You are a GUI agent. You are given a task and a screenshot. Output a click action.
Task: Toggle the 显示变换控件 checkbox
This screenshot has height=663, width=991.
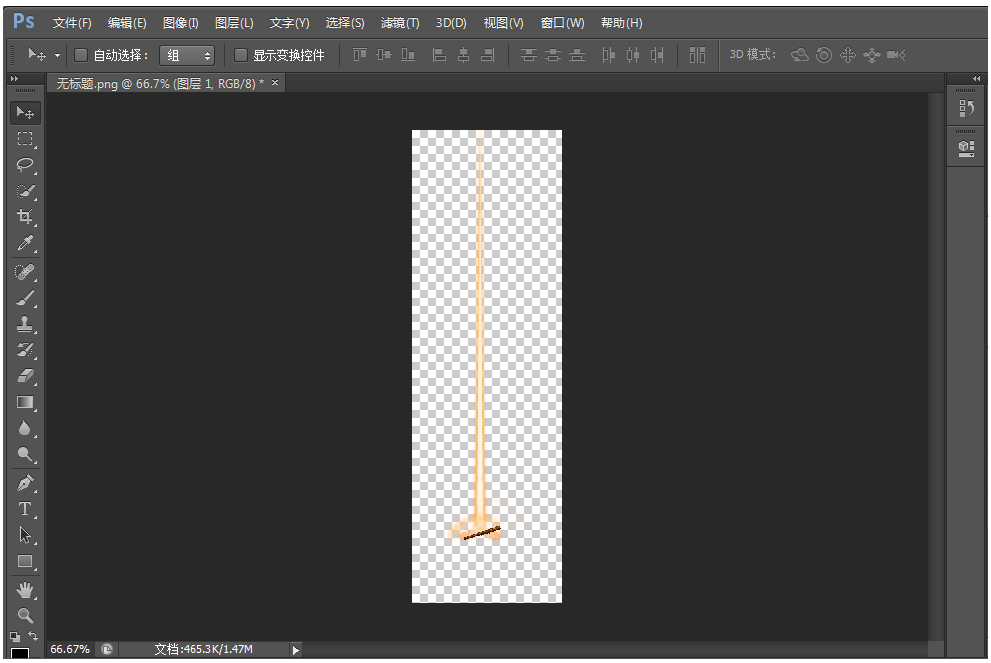pyautogui.click(x=241, y=55)
